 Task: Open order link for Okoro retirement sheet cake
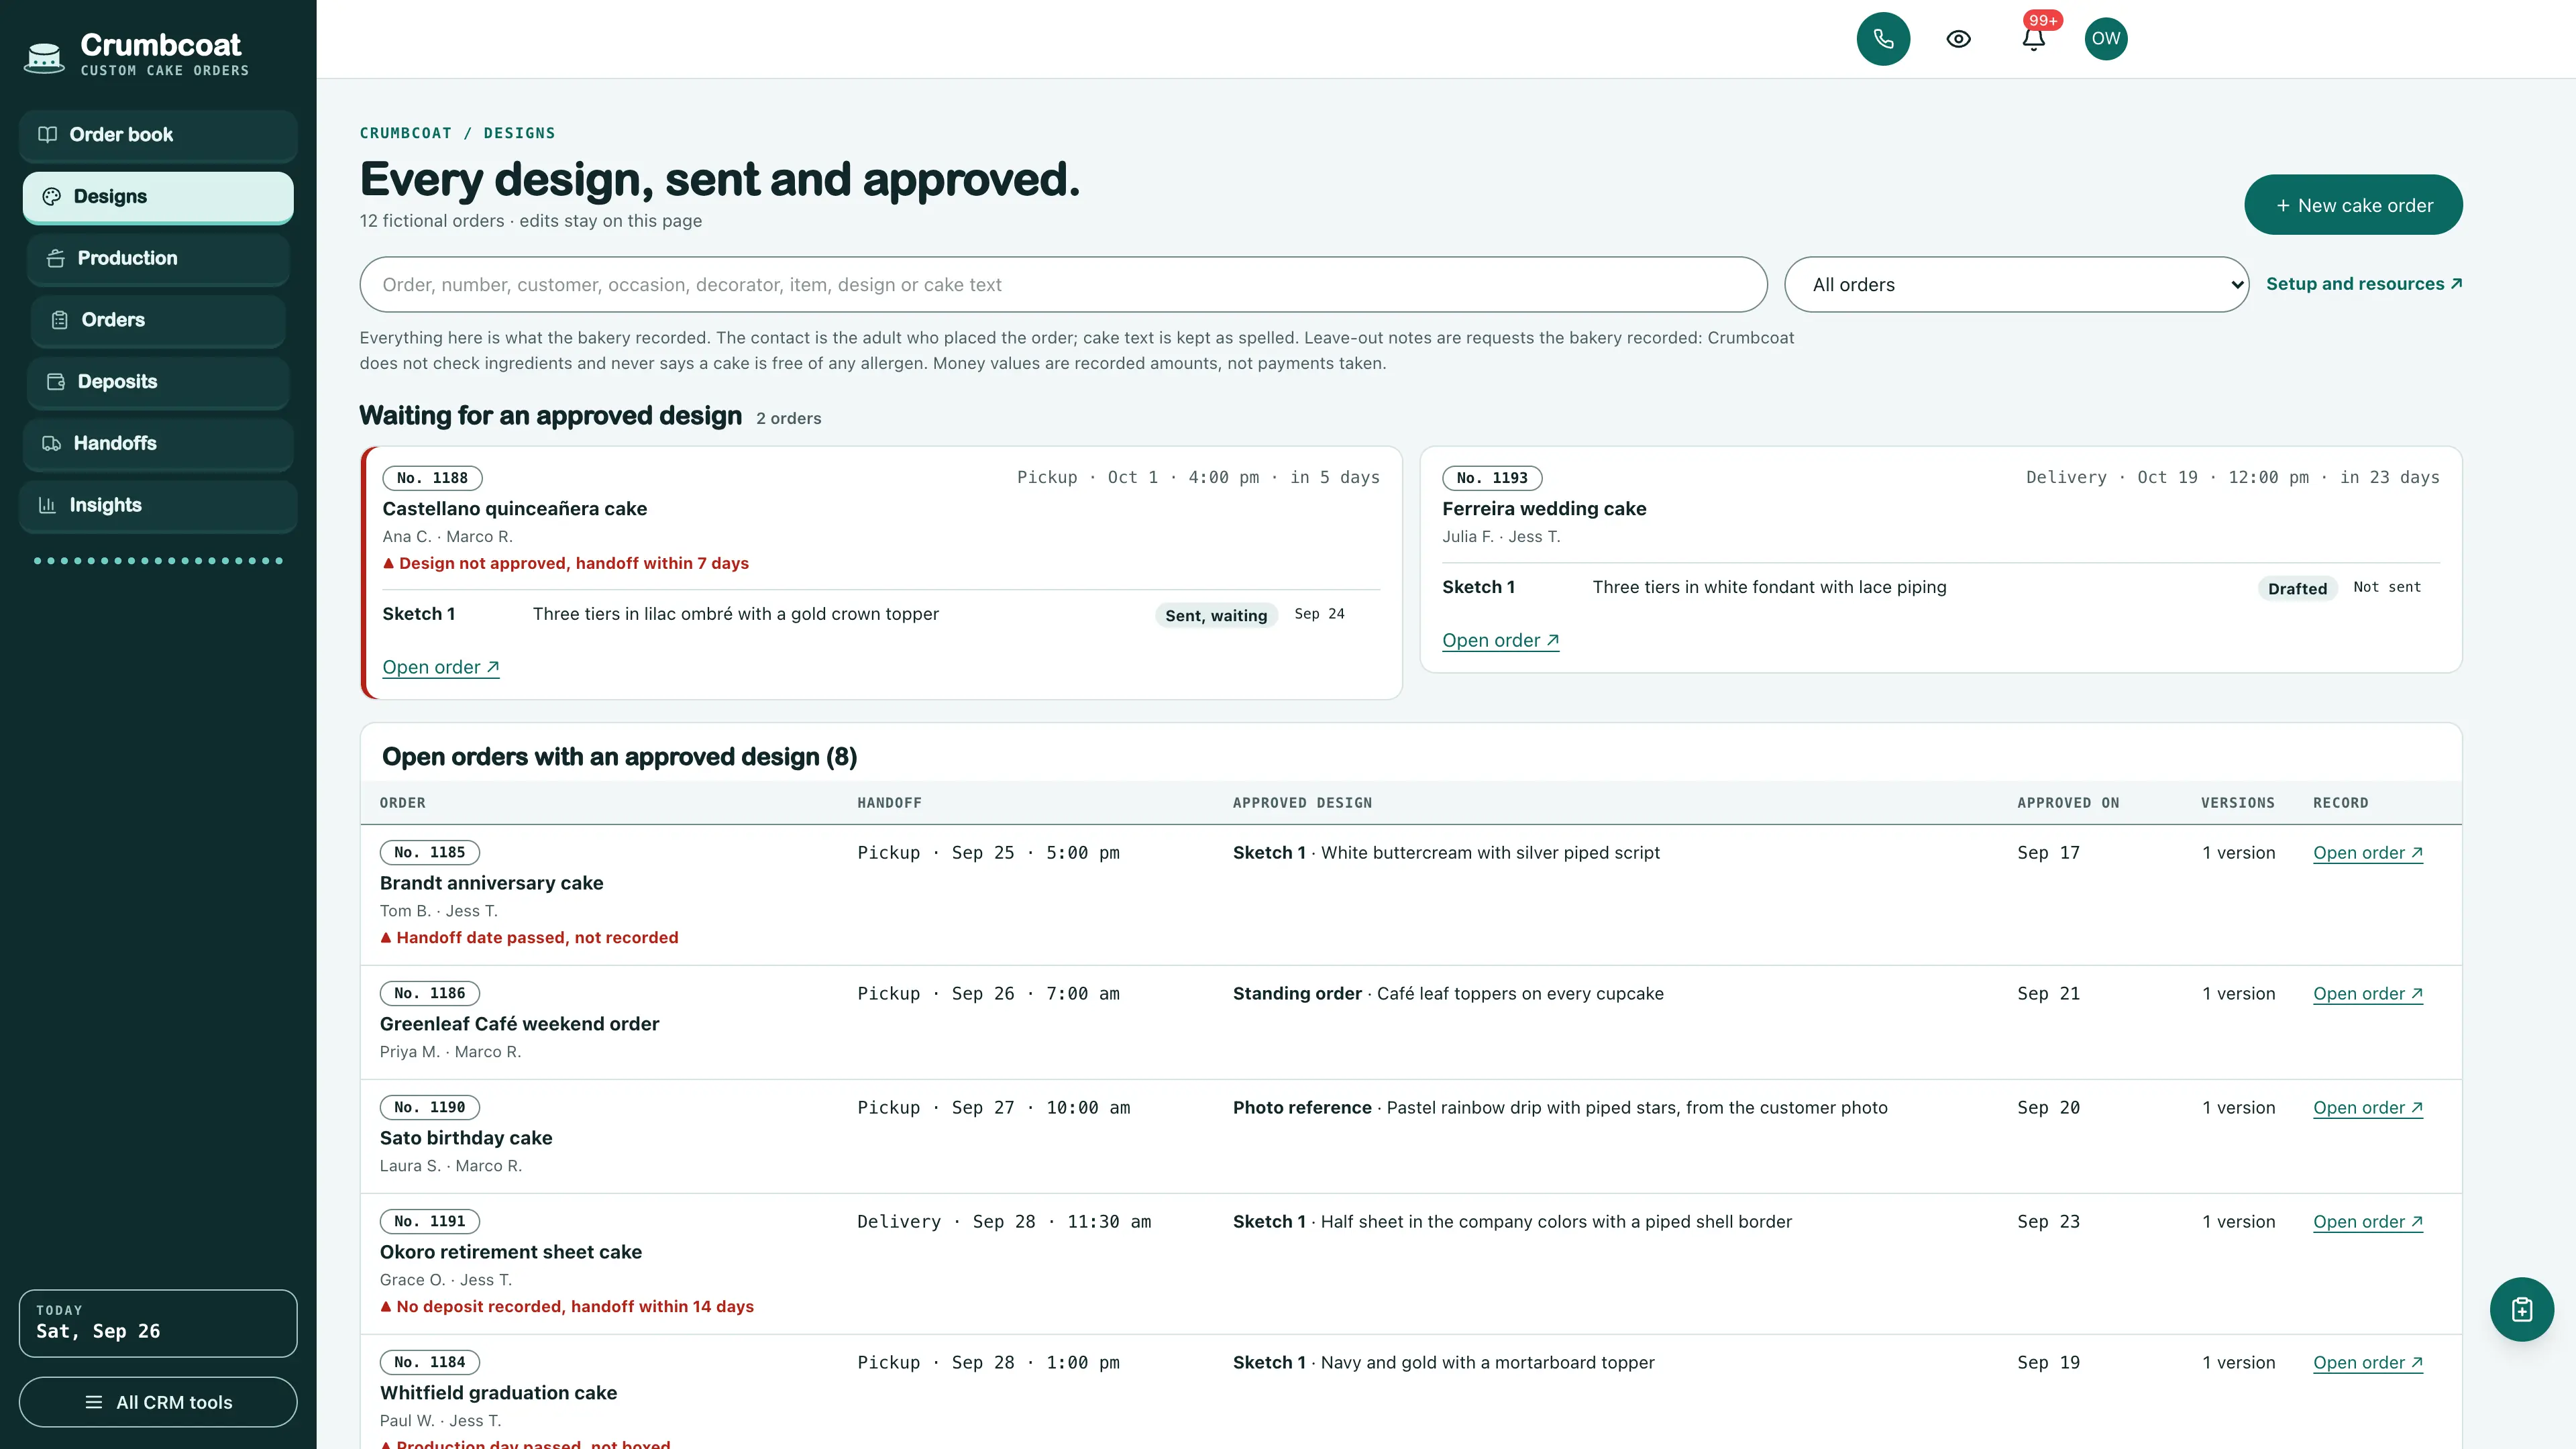point(2367,1222)
